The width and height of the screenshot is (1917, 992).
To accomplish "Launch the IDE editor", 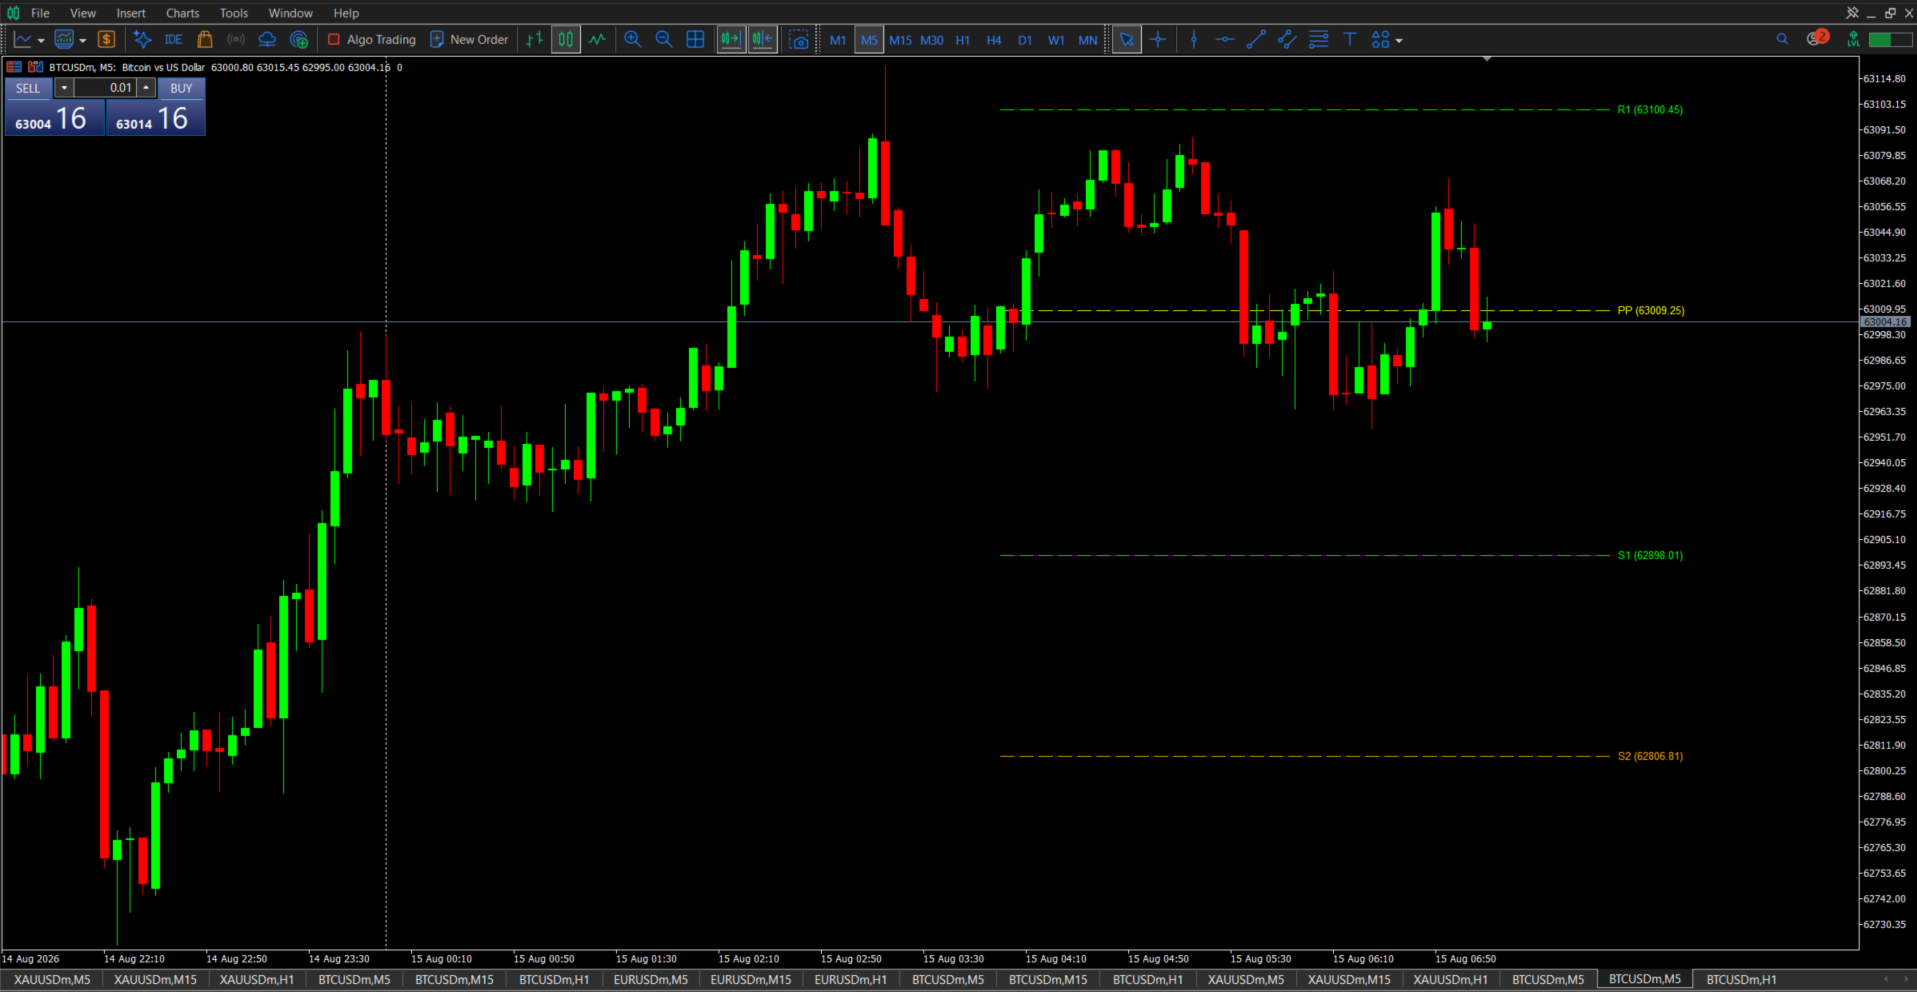I will point(173,40).
